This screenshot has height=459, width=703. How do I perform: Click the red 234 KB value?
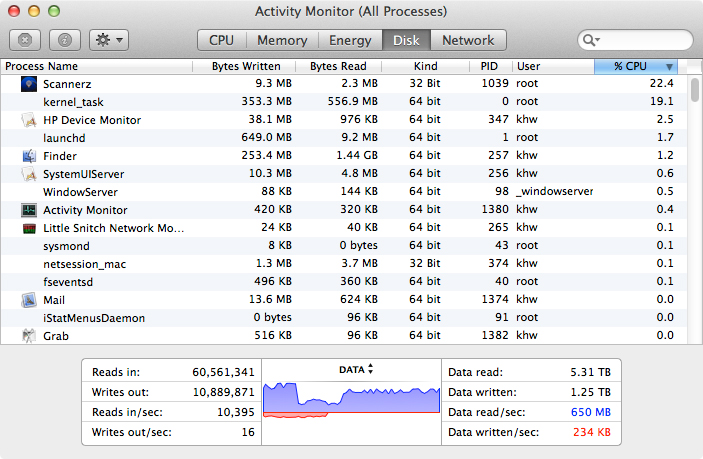pos(592,432)
